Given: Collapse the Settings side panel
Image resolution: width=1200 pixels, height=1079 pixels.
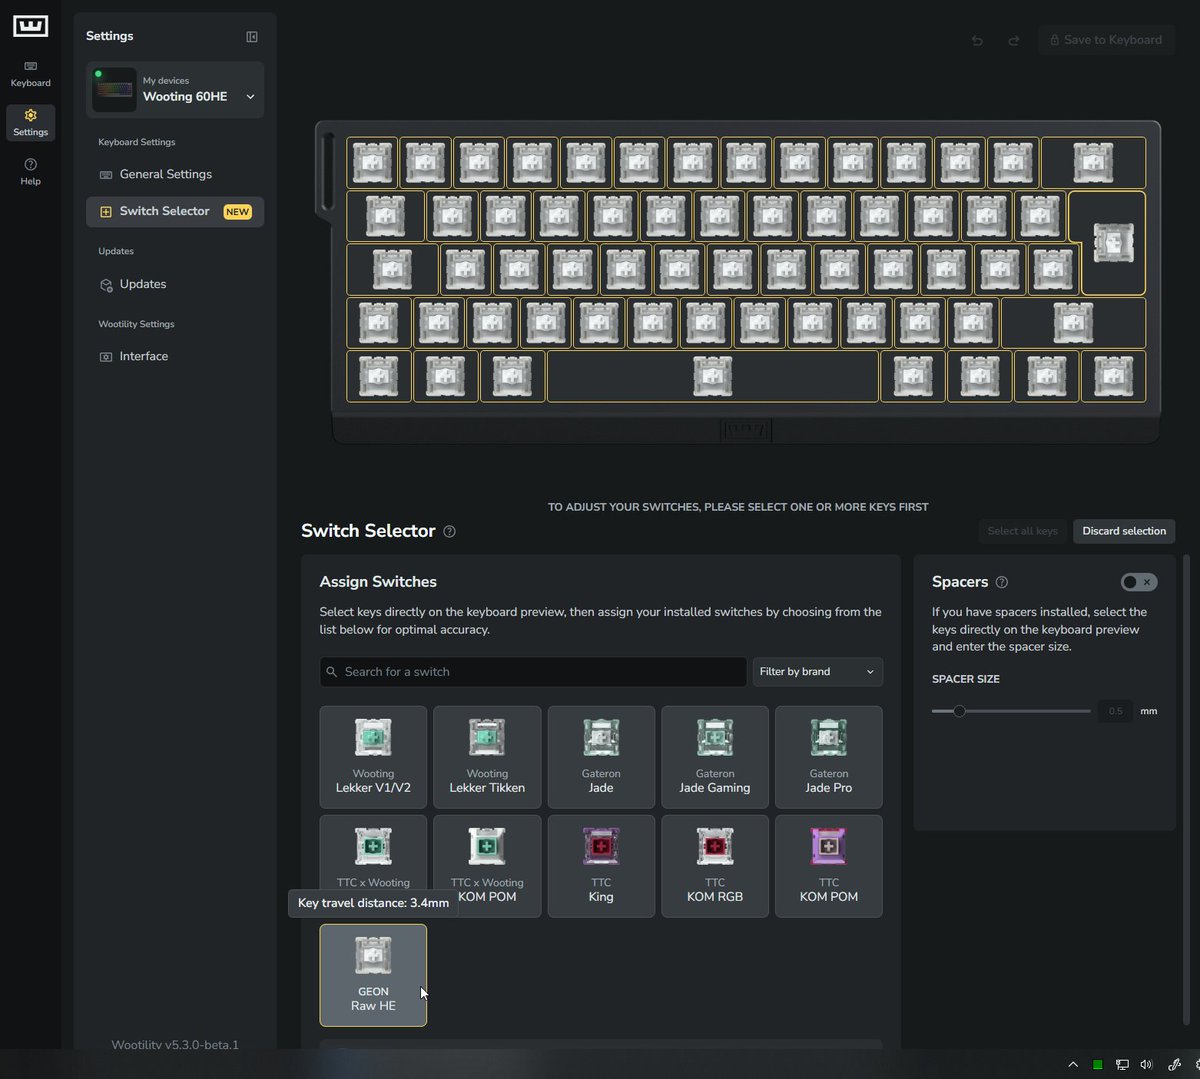Looking at the screenshot, I should point(252,37).
